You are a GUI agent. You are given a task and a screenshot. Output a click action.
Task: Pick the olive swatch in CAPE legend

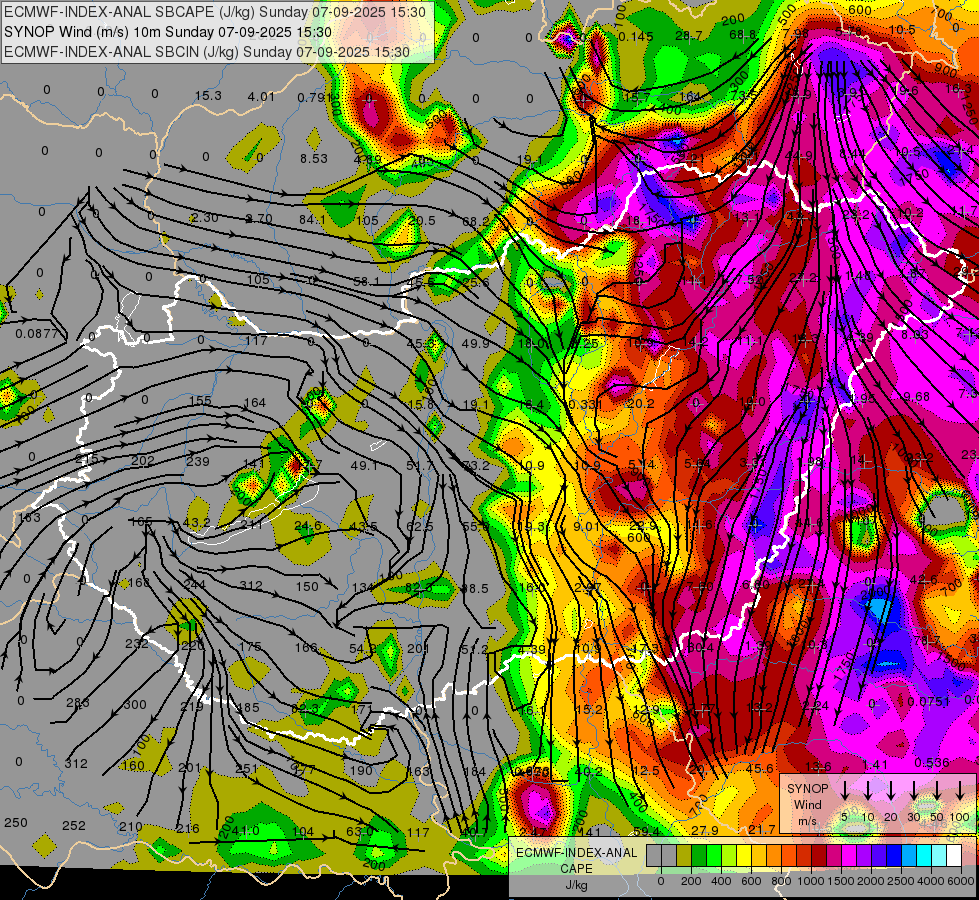coord(684,855)
